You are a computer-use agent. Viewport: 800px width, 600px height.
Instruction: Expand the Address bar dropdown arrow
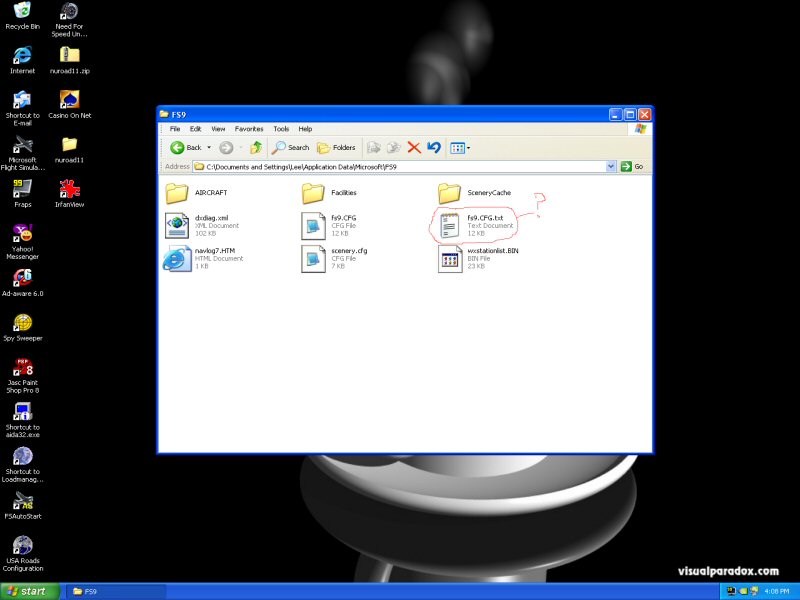(609, 166)
